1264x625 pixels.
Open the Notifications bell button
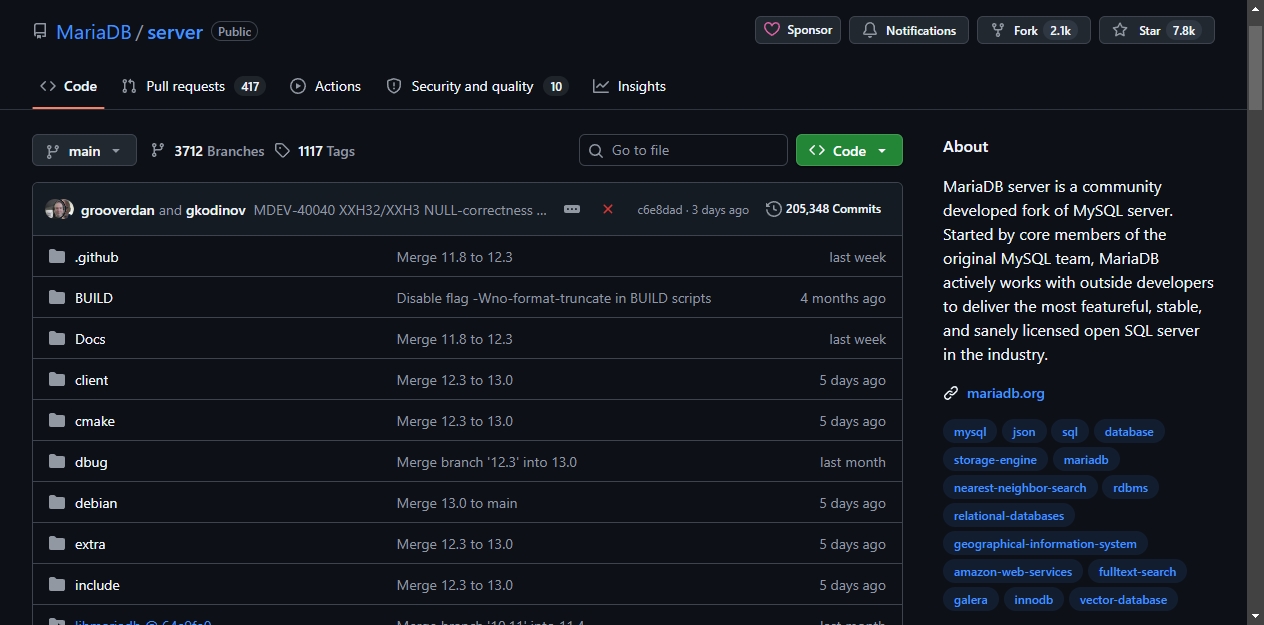click(909, 30)
